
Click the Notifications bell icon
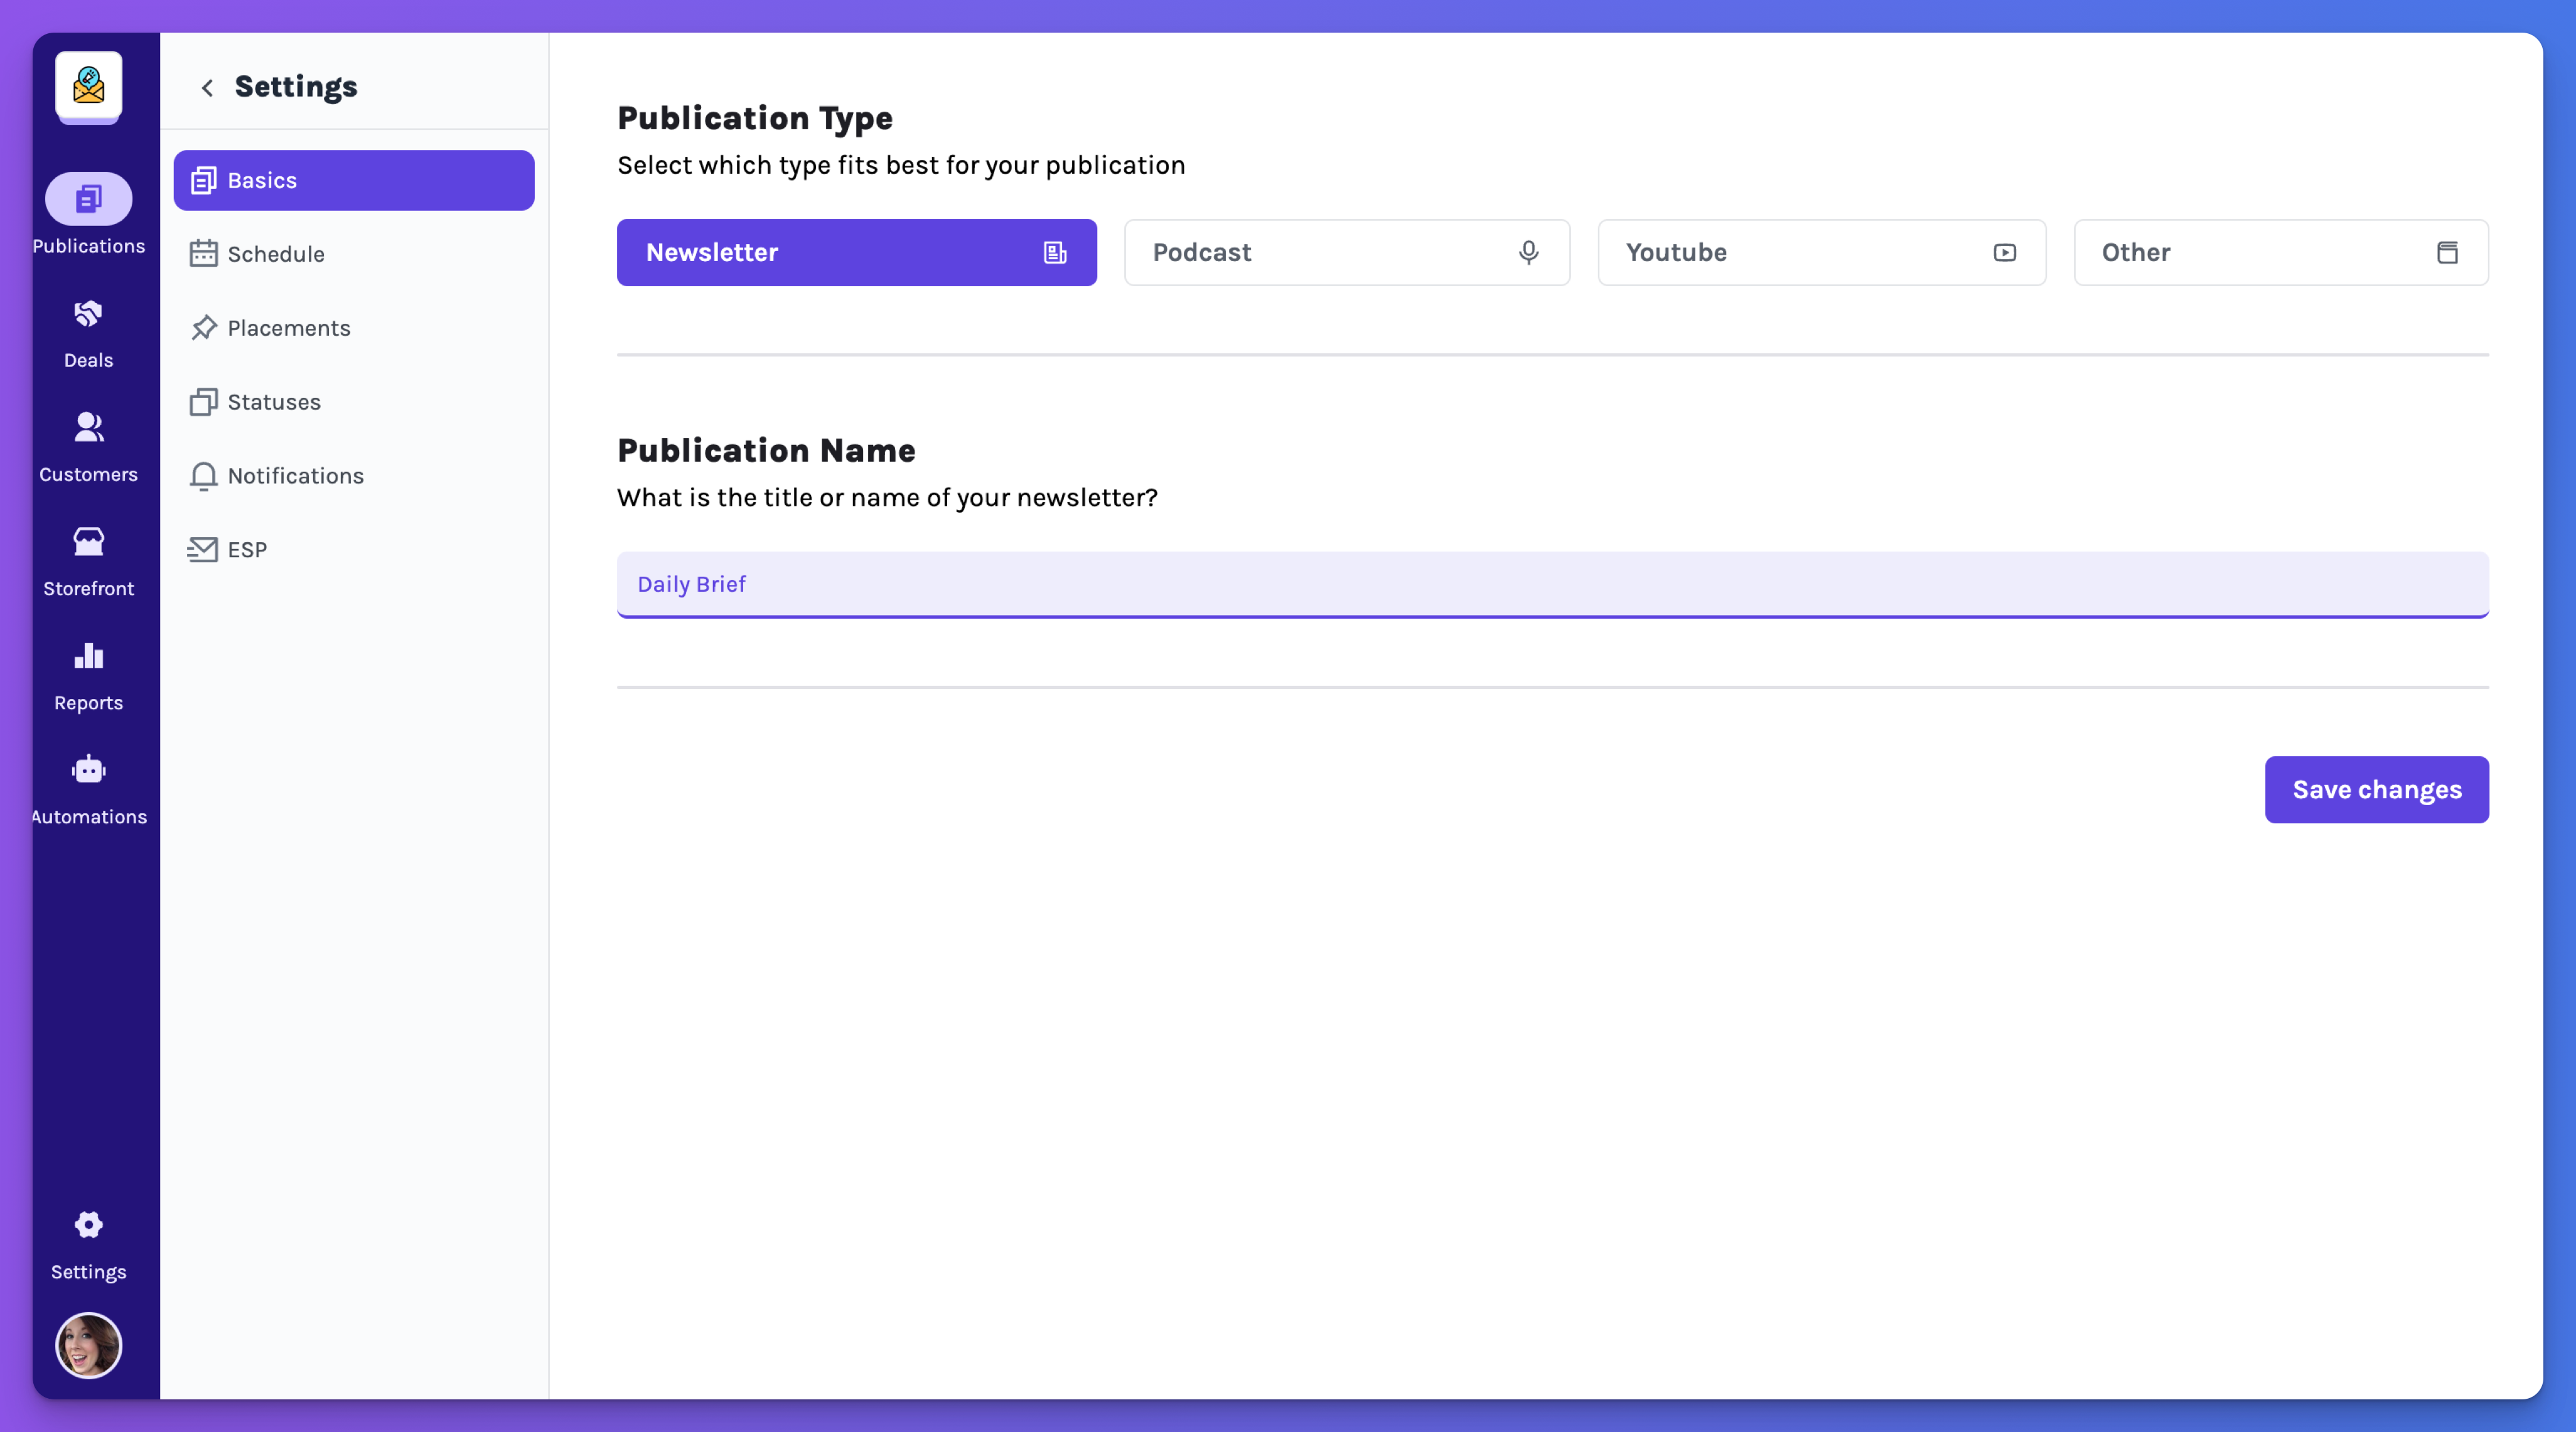tap(203, 476)
